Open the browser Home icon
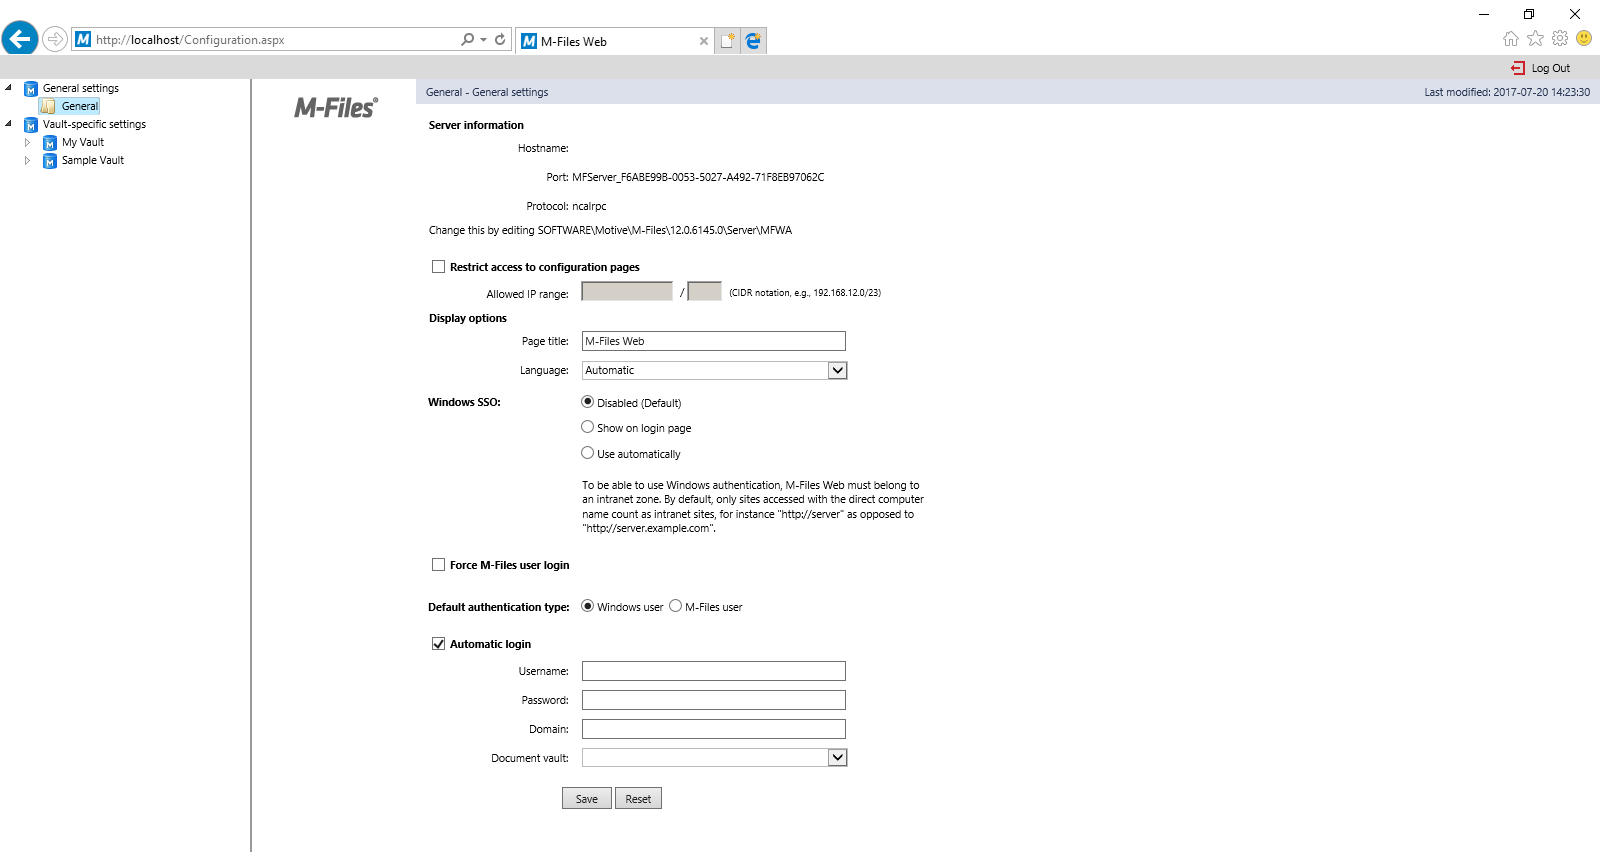The height and width of the screenshot is (860, 1600). 1510,39
